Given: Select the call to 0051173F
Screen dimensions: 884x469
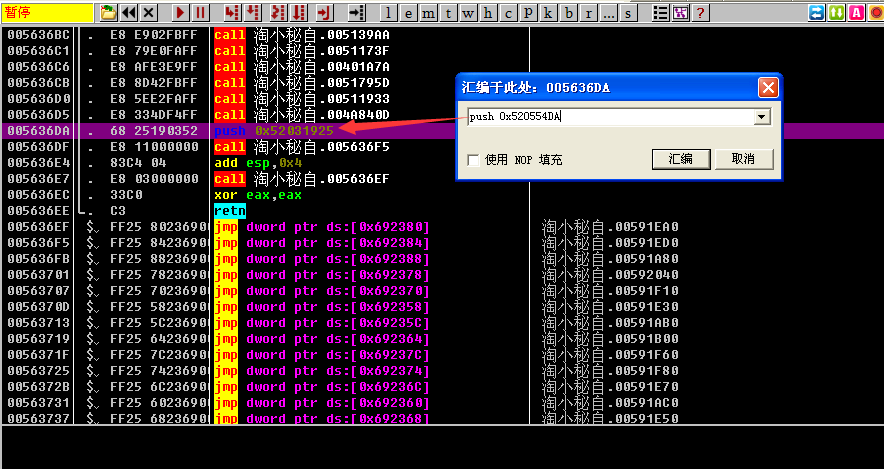Looking at the screenshot, I should (x=302, y=51).
